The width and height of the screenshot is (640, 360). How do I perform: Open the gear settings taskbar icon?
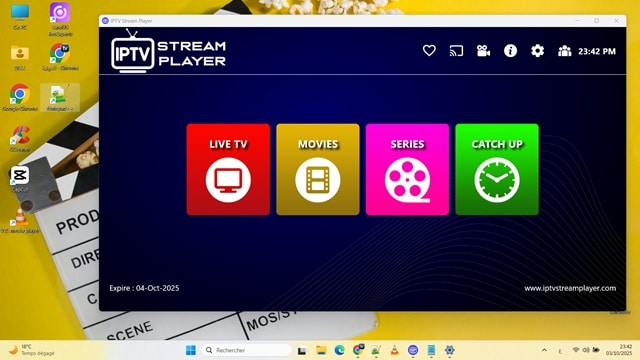(449, 350)
